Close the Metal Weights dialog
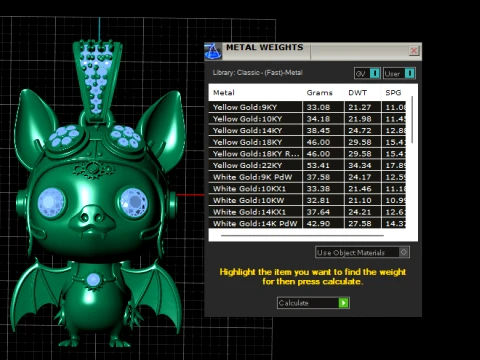This screenshot has height=360, width=480. [414, 51]
